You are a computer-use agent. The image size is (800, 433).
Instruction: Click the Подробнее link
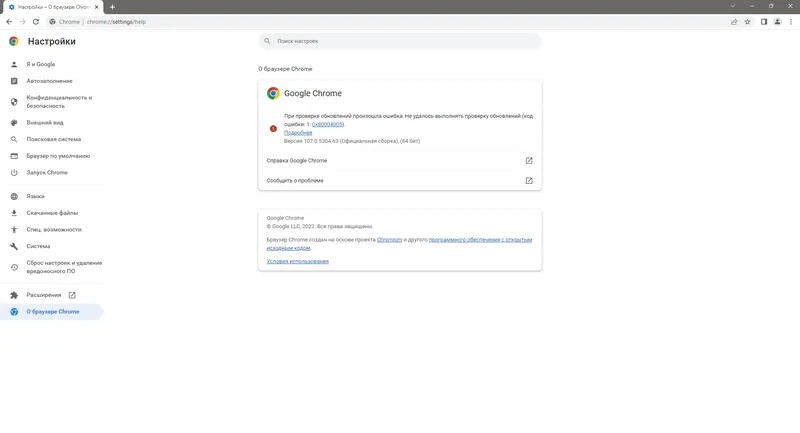[x=298, y=133]
